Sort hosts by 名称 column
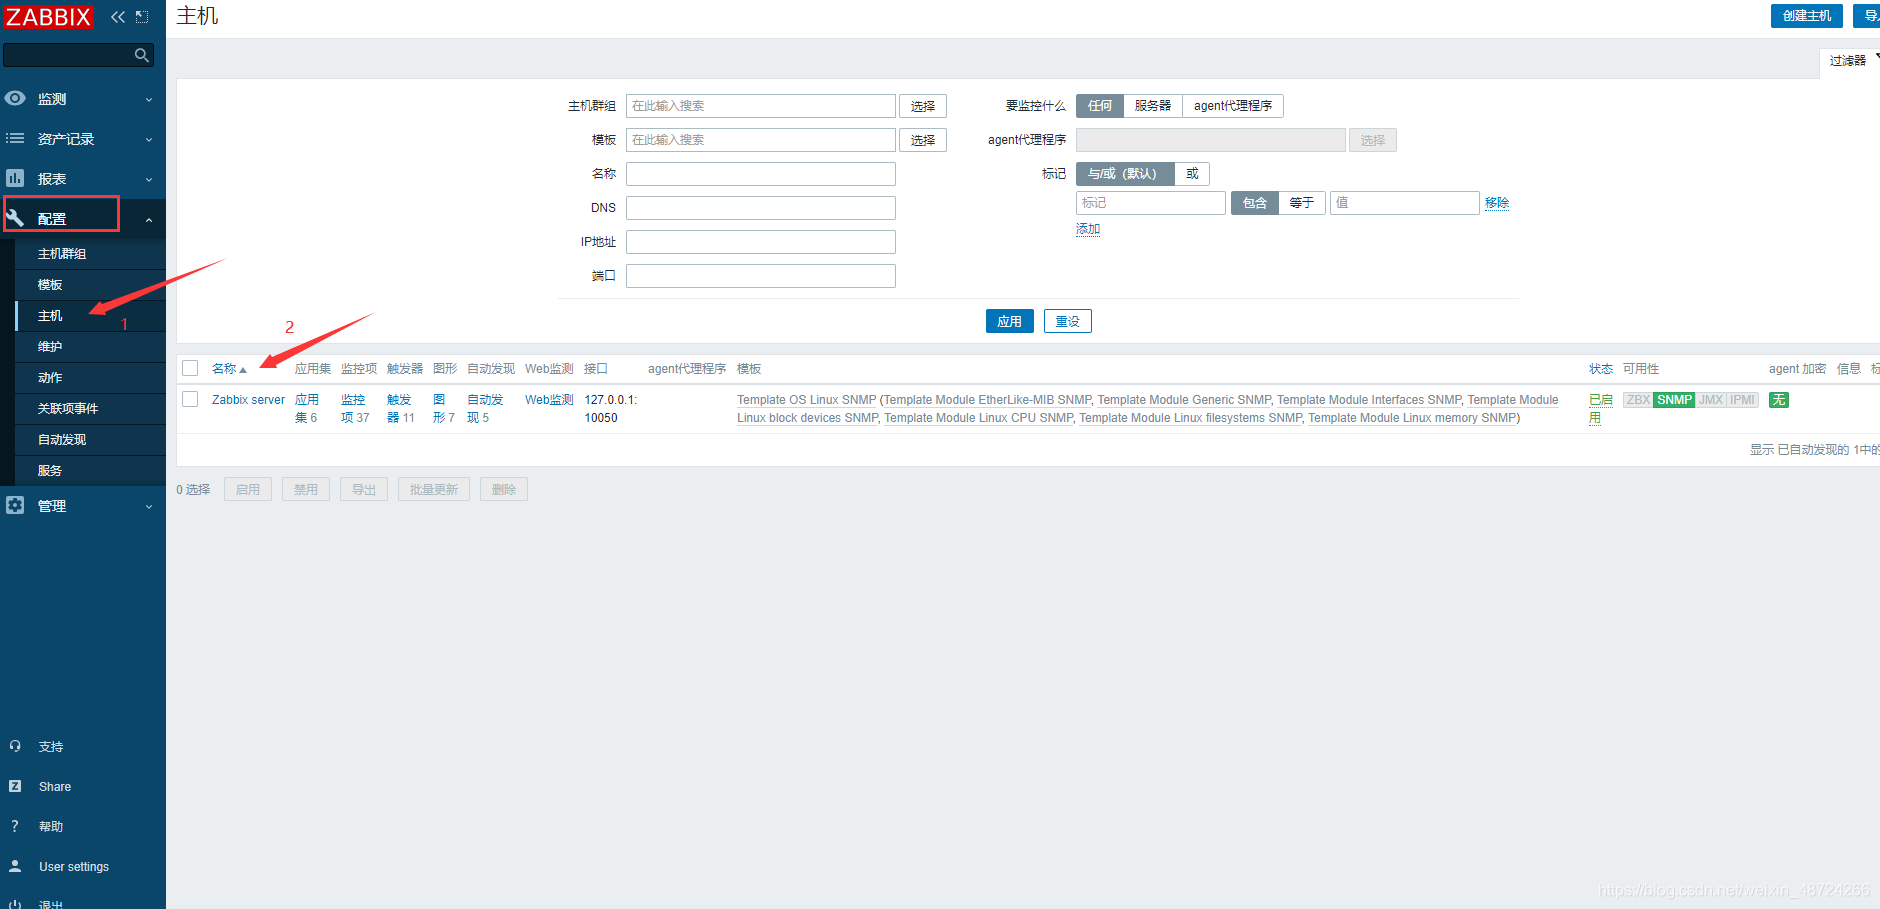Screen dimensions: 1880x909 tap(228, 369)
